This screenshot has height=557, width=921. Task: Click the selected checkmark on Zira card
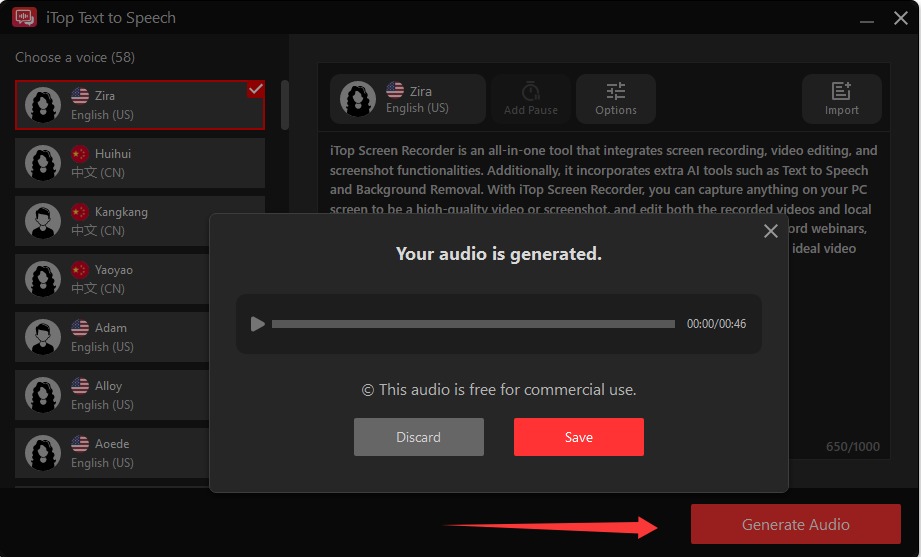tap(256, 89)
